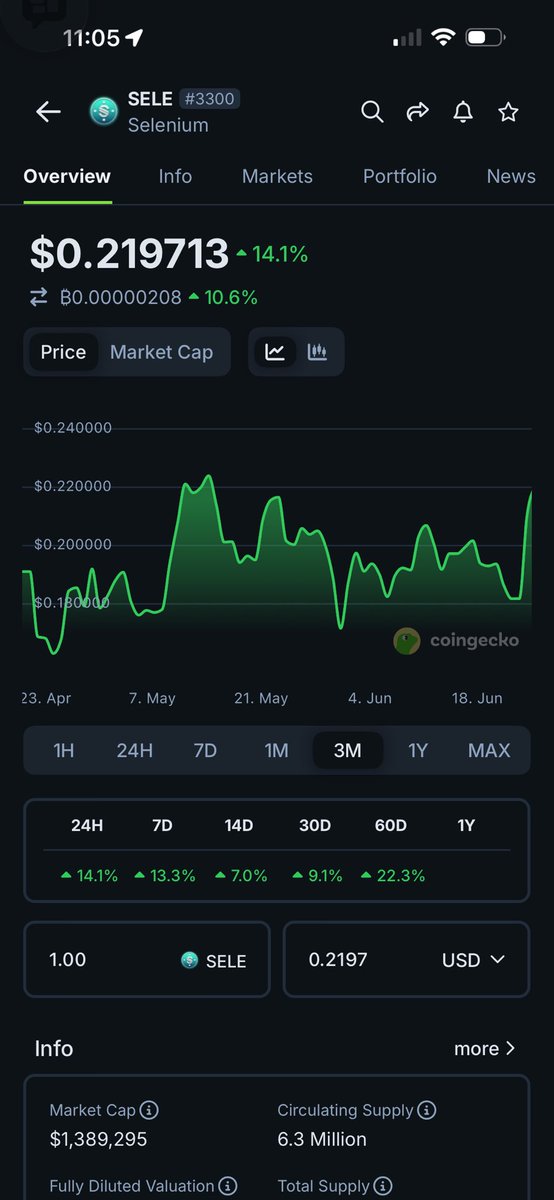This screenshot has width=554, height=1200.
Task: Open the News tab
Action: (x=511, y=176)
